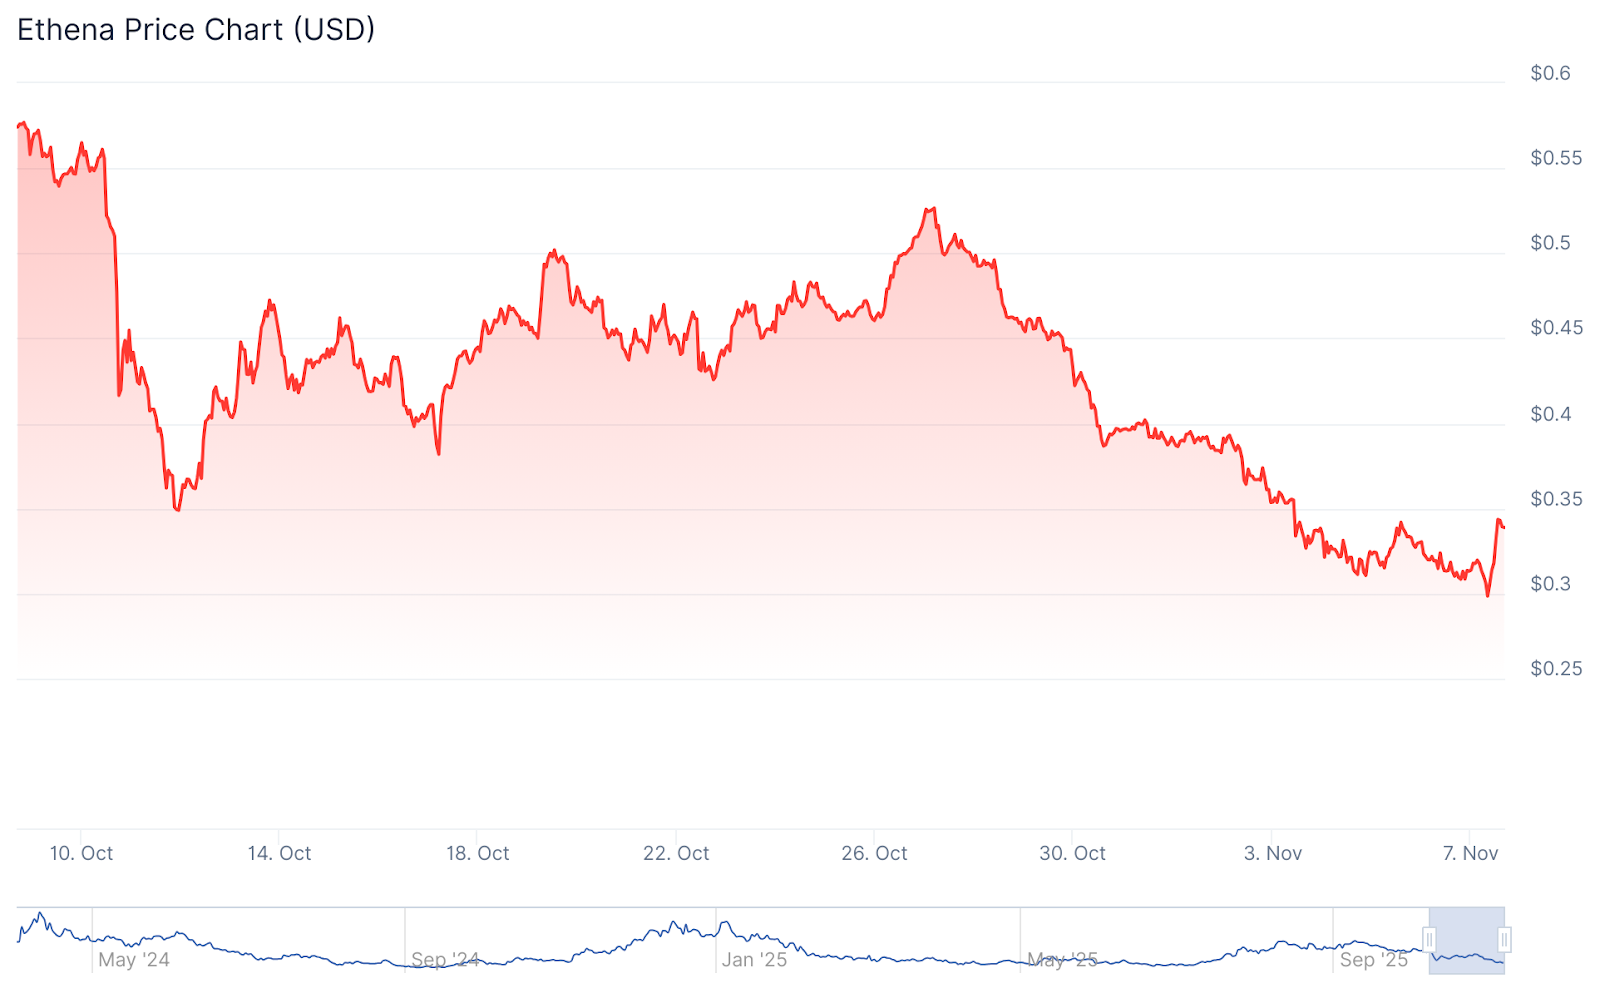Image resolution: width=1600 pixels, height=998 pixels.
Task: Click the right navigator range handle
Action: pos(1504,940)
